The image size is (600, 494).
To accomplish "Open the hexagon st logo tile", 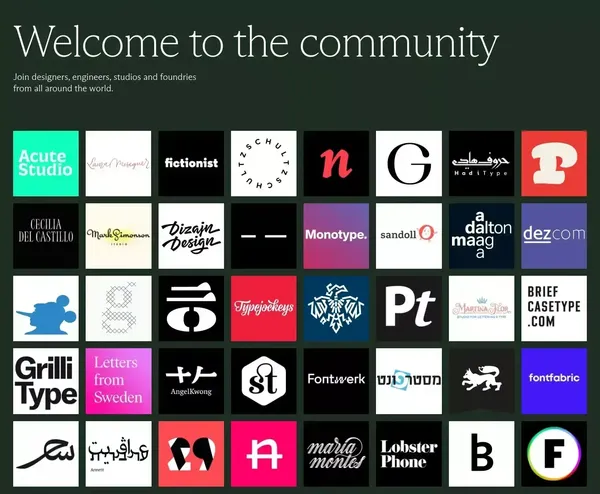I will click(264, 381).
